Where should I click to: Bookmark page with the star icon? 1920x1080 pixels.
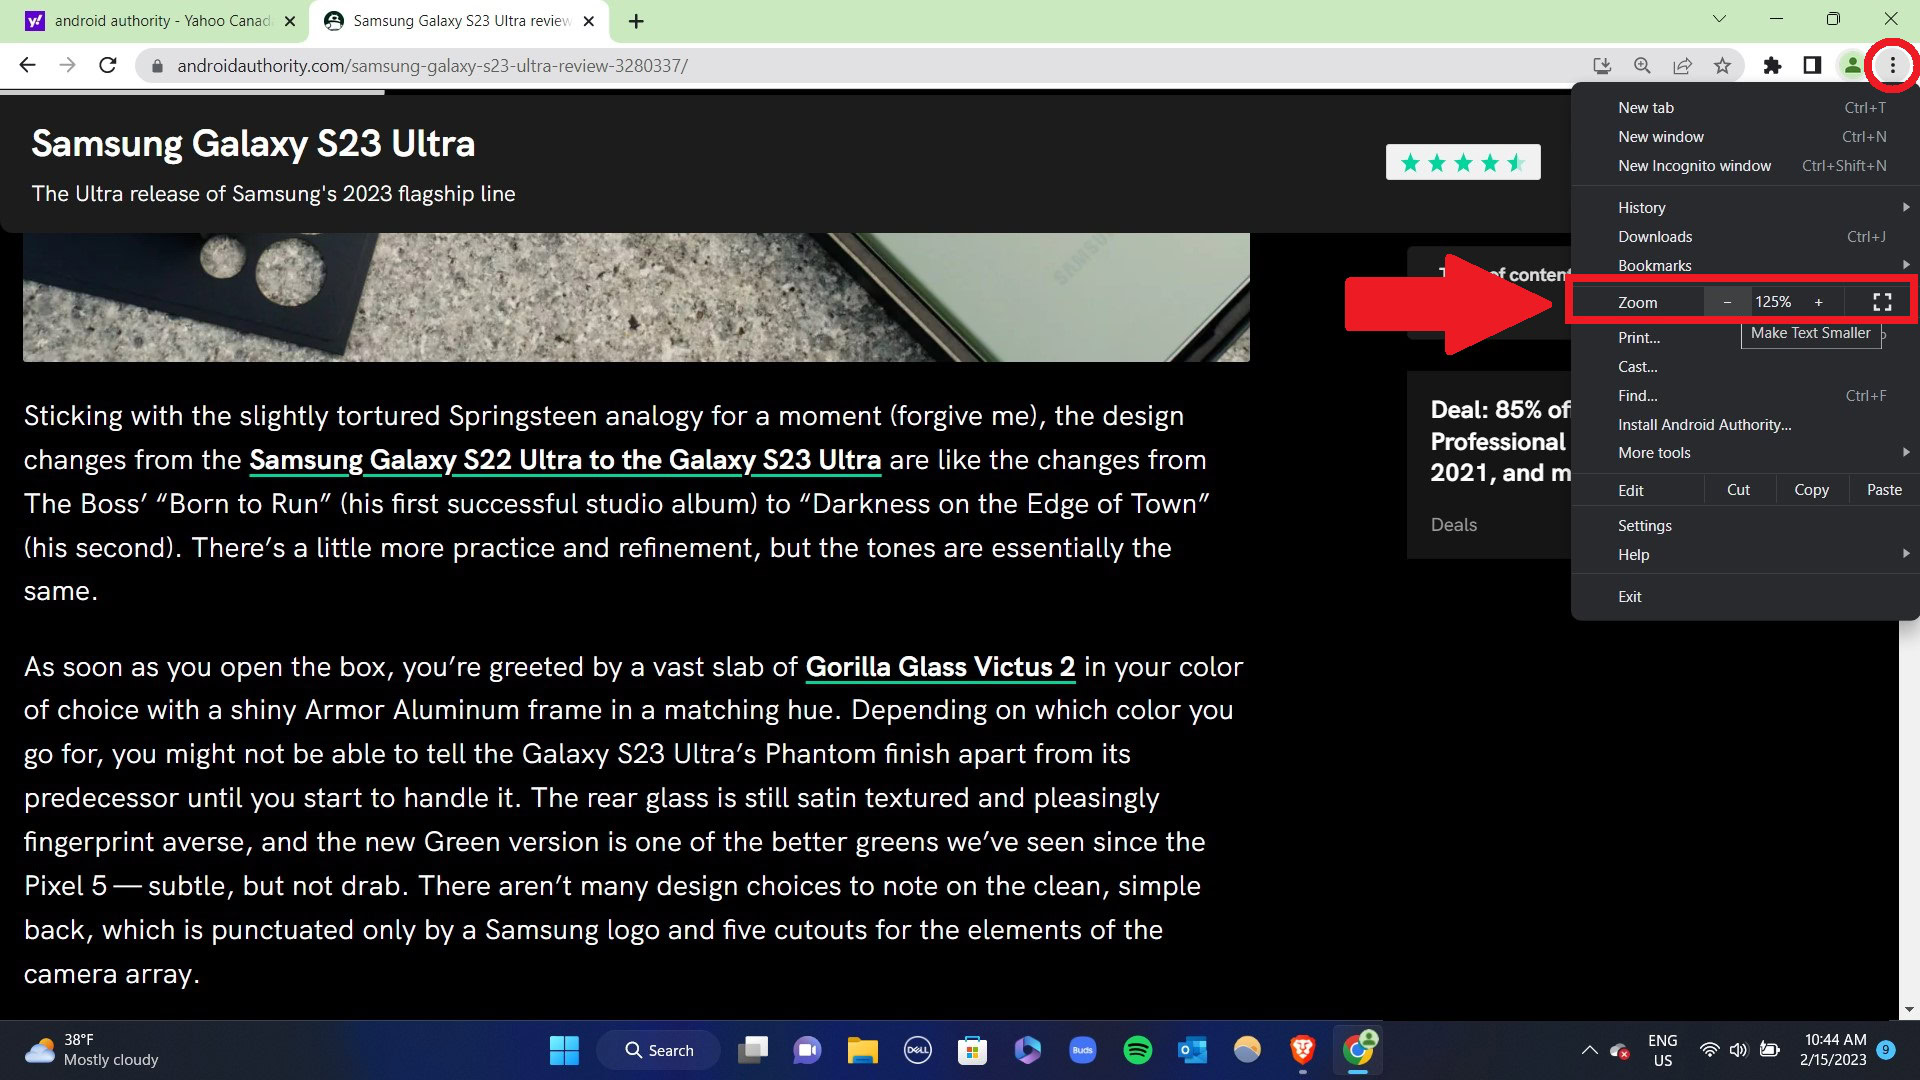(x=1722, y=66)
